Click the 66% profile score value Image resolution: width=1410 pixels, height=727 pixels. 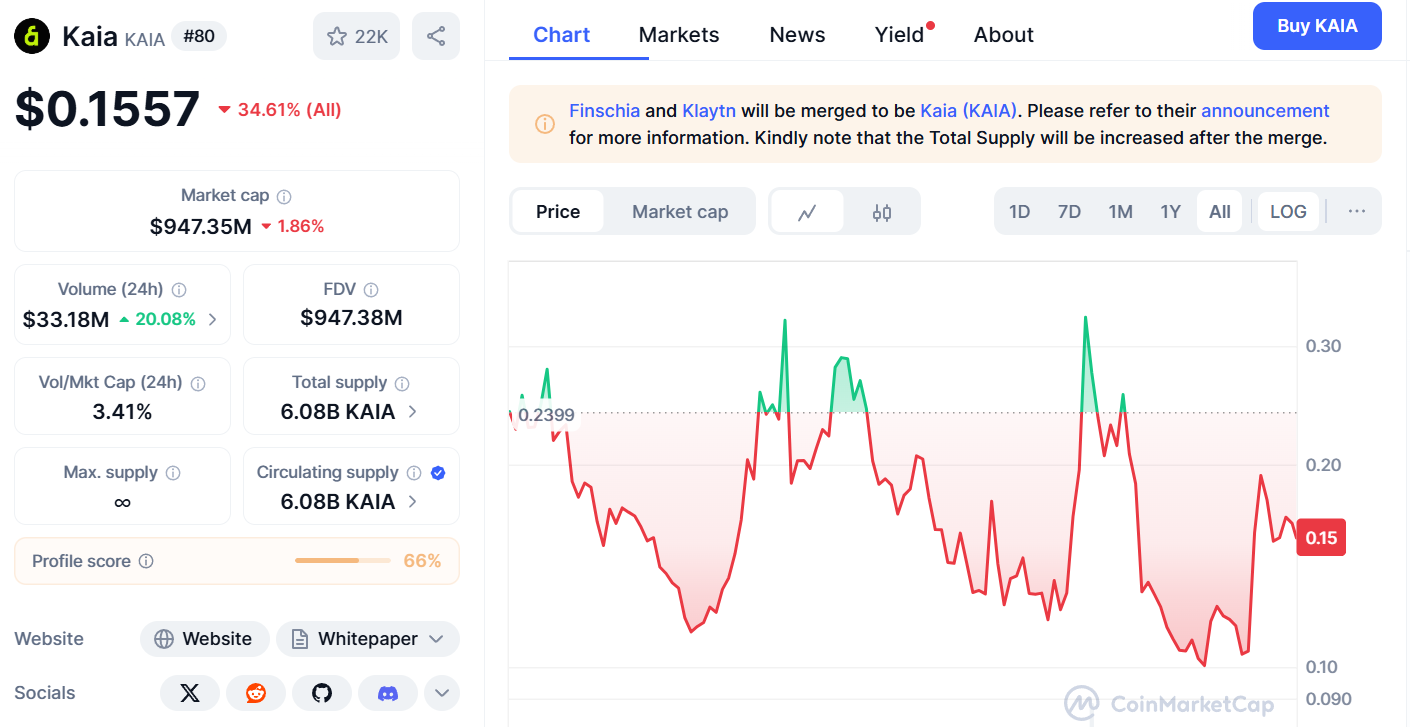[422, 561]
